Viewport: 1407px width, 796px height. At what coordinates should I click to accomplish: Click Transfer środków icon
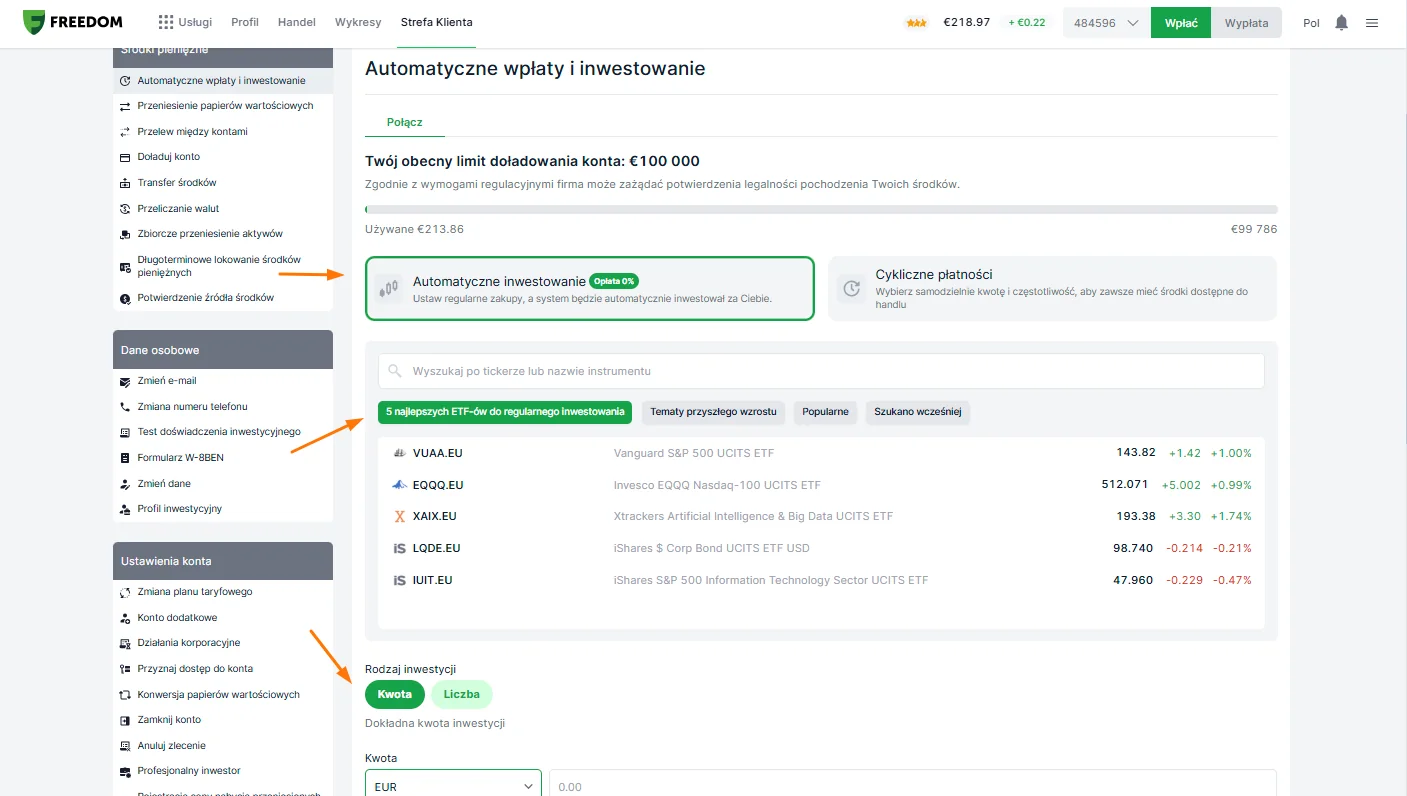pos(125,183)
